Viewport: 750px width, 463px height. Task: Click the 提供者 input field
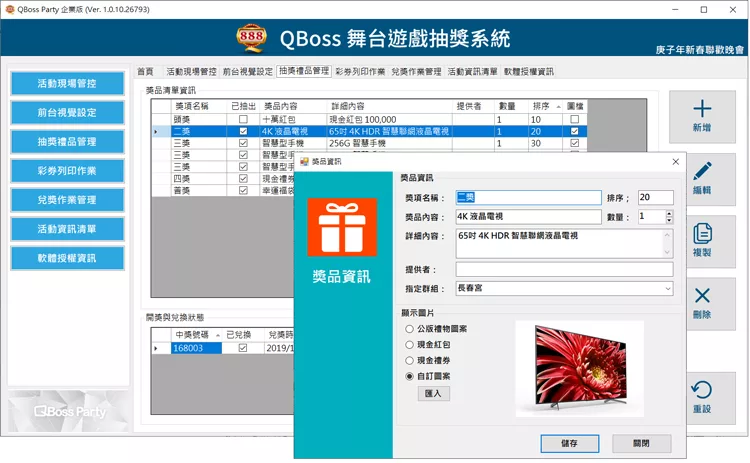(x=564, y=269)
